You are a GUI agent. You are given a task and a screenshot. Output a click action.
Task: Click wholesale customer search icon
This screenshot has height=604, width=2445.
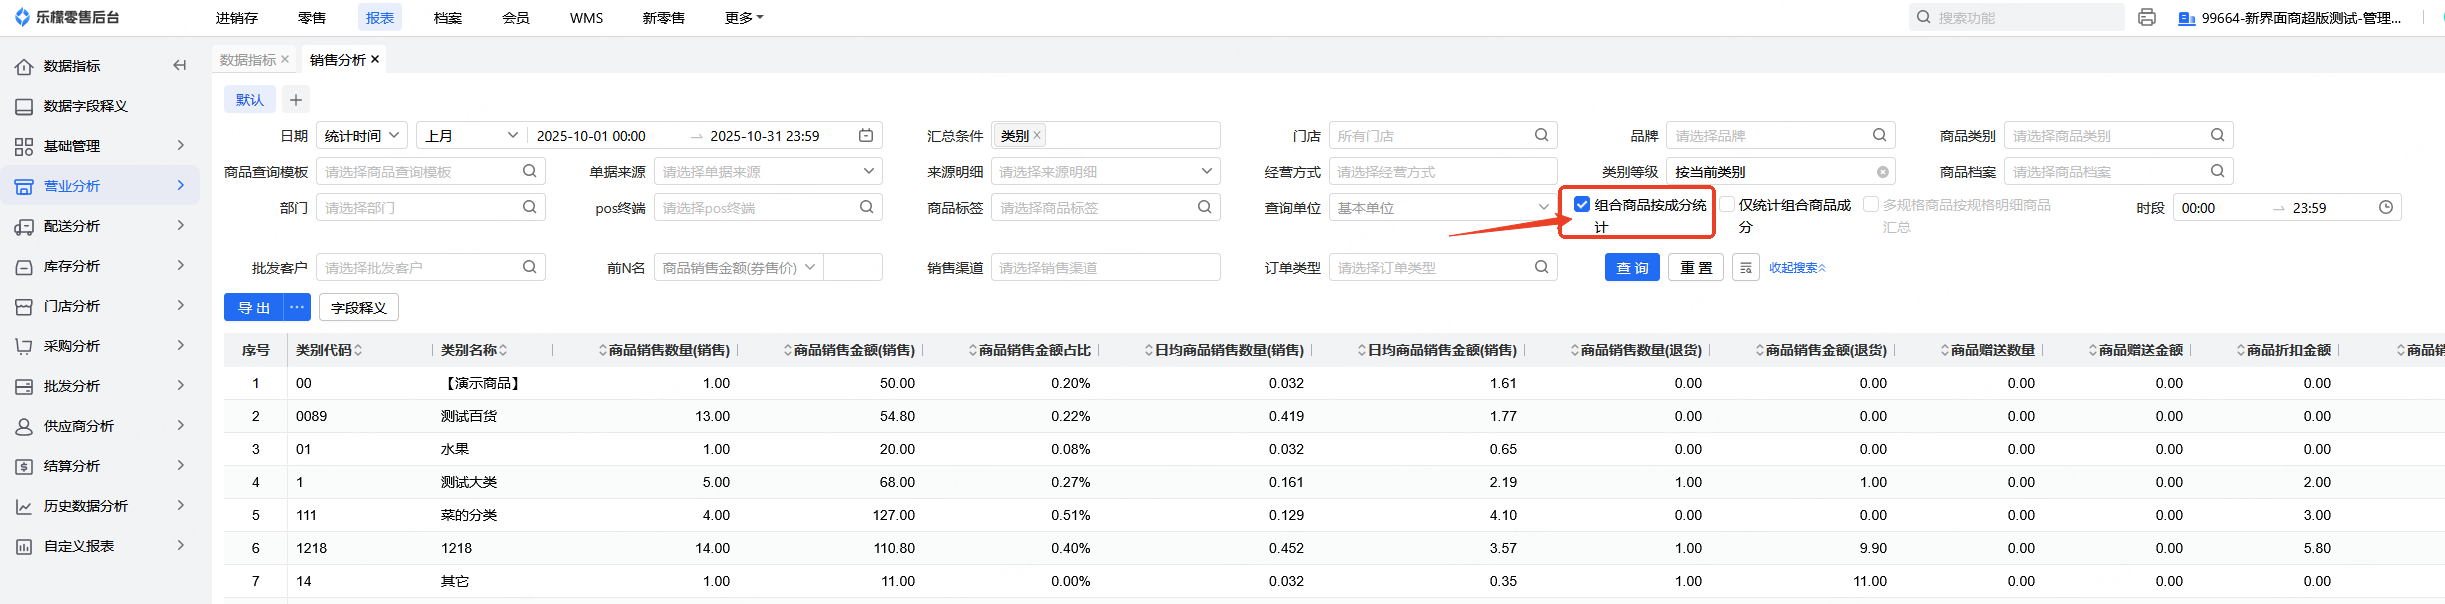pyautogui.click(x=529, y=267)
